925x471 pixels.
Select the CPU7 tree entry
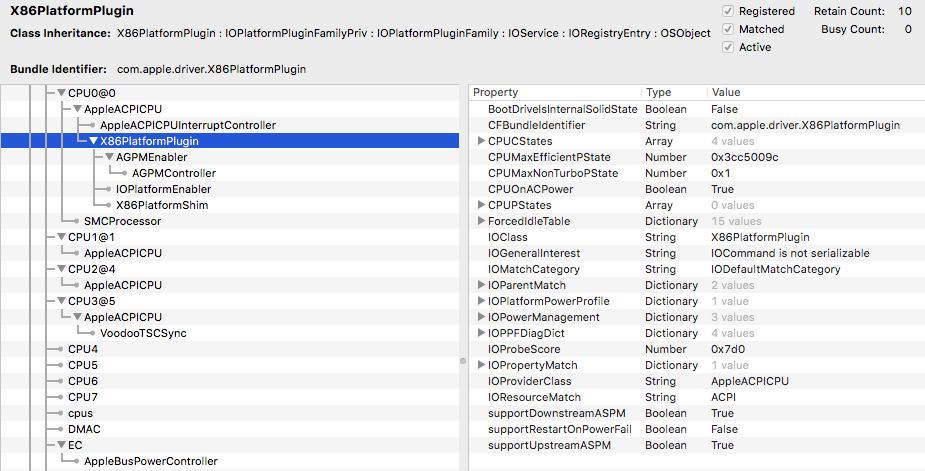point(83,397)
